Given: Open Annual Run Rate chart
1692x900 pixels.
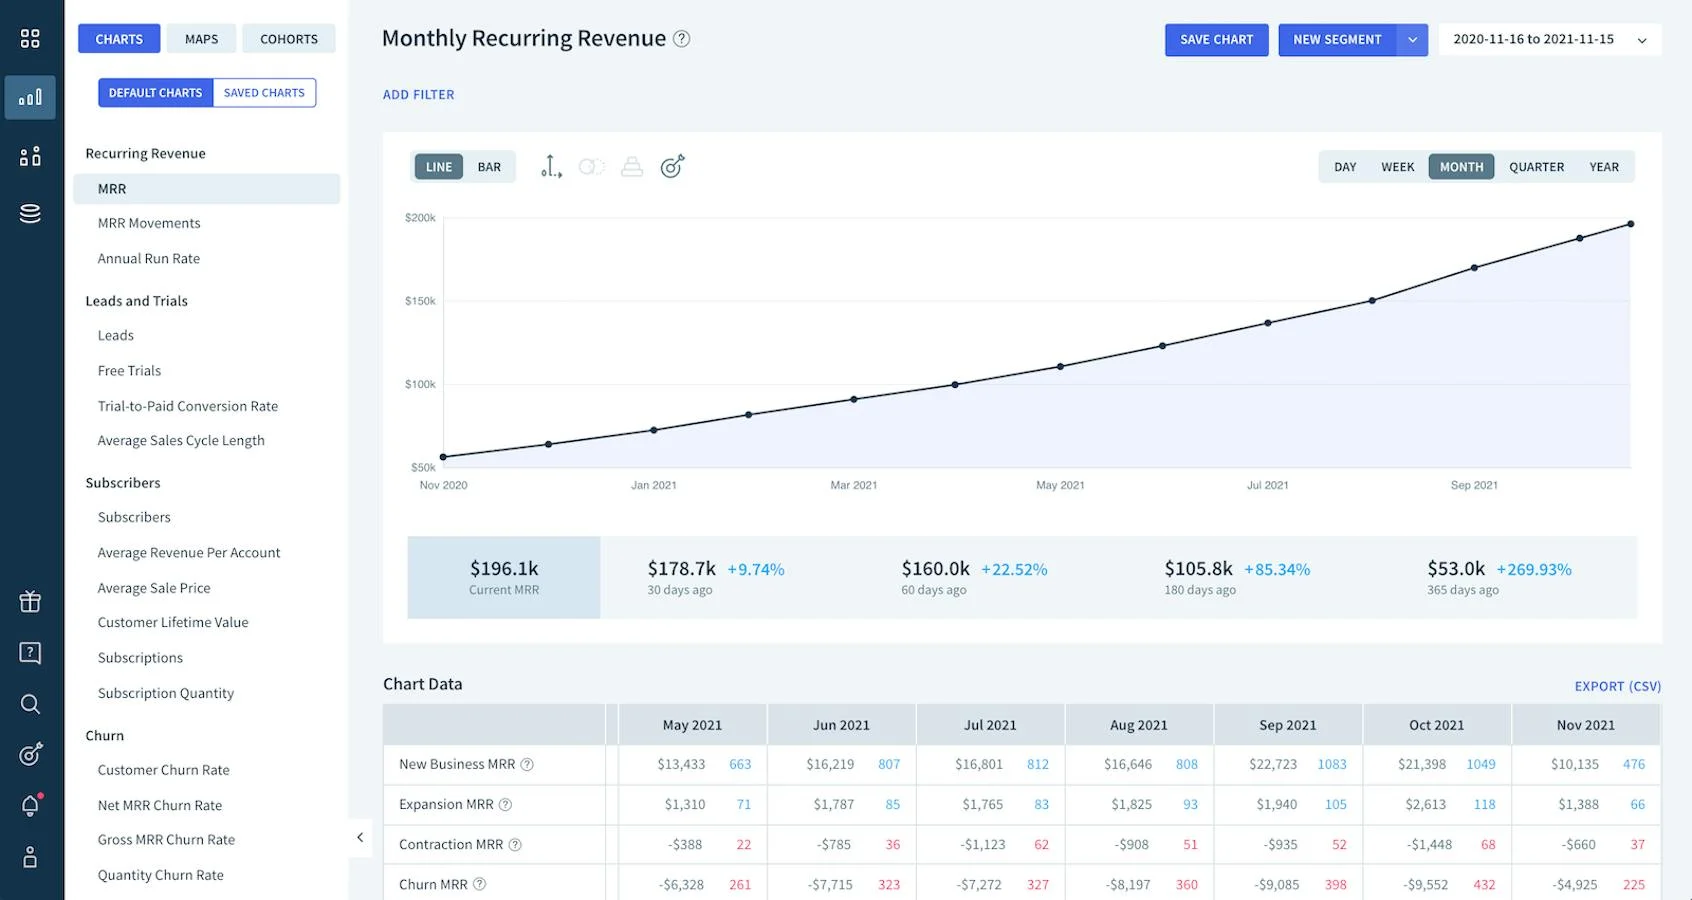Looking at the screenshot, I should pos(149,259).
